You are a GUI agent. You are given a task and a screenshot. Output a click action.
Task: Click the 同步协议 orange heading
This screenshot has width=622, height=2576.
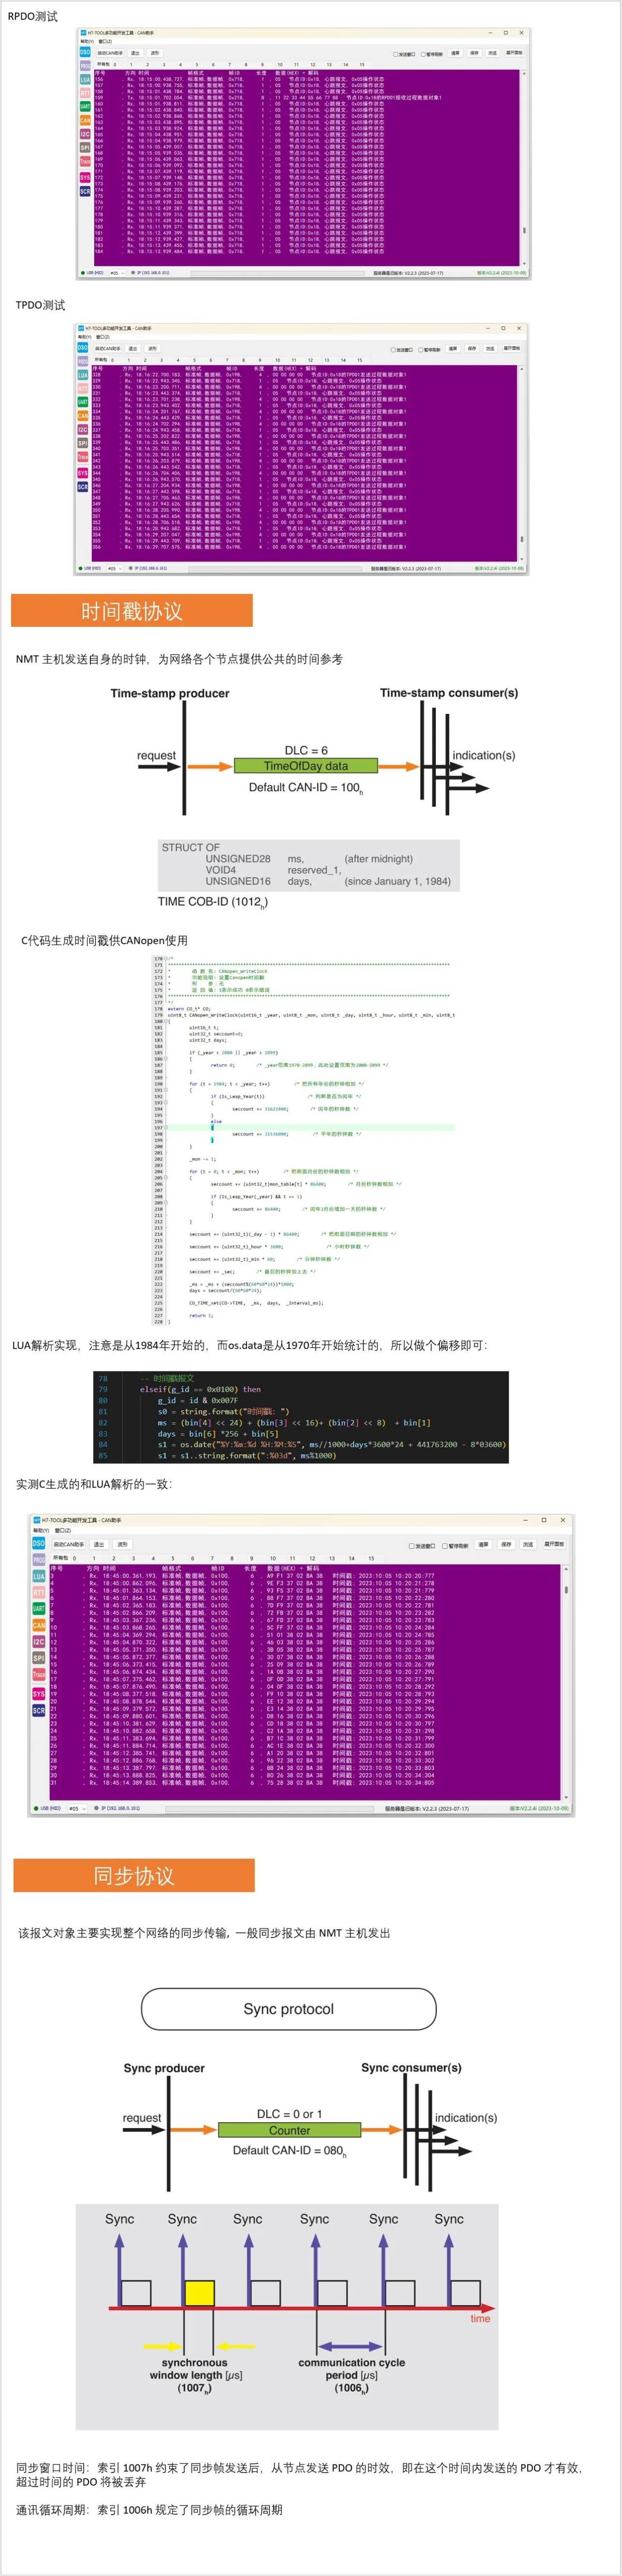(134, 1876)
